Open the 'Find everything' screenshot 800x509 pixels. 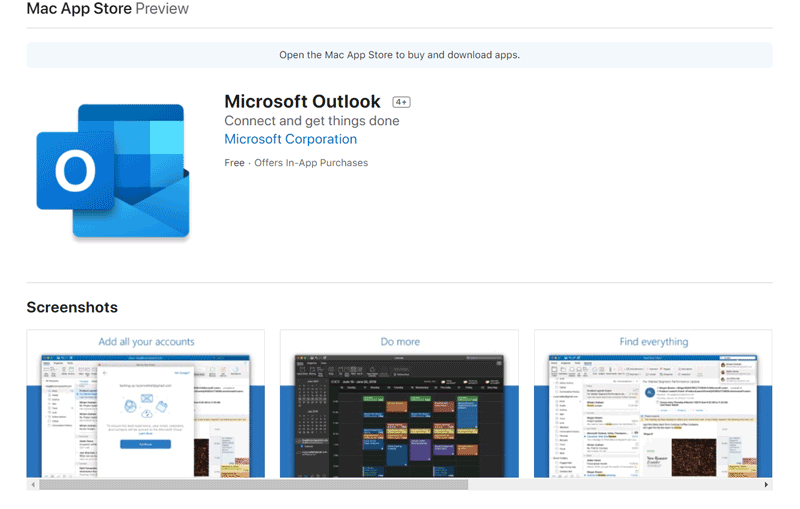(x=653, y=403)
